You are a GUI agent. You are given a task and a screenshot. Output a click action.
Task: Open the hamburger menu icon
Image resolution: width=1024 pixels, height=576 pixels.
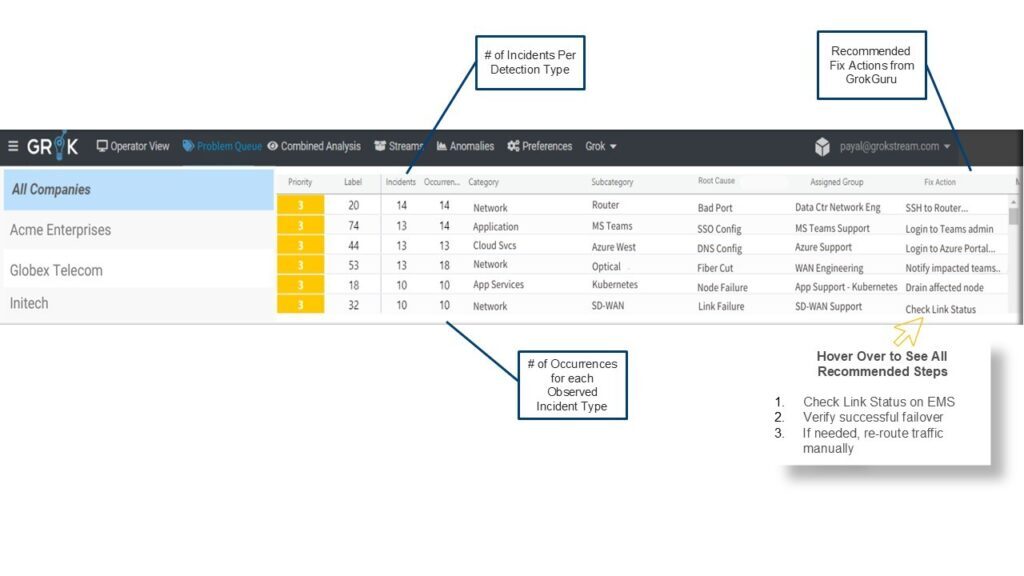12,146
